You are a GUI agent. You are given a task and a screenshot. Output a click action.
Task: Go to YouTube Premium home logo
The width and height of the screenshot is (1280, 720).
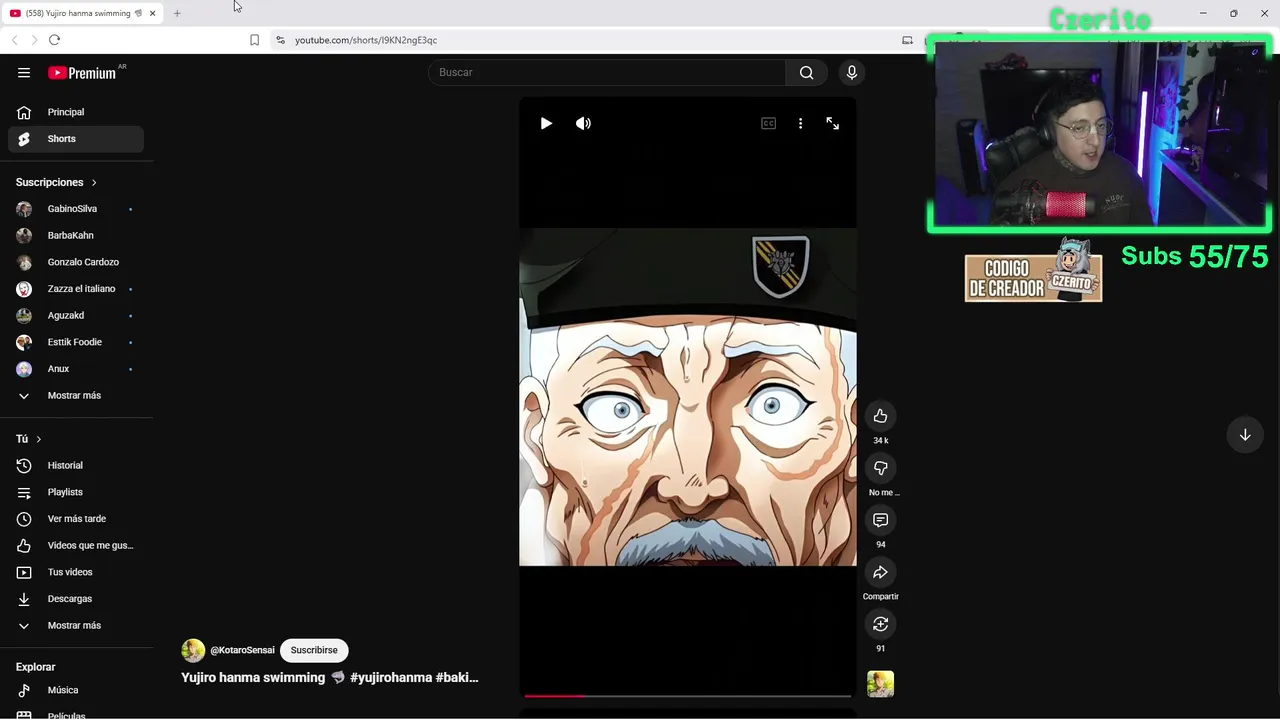pyautogui.click(x=82, y=72)
